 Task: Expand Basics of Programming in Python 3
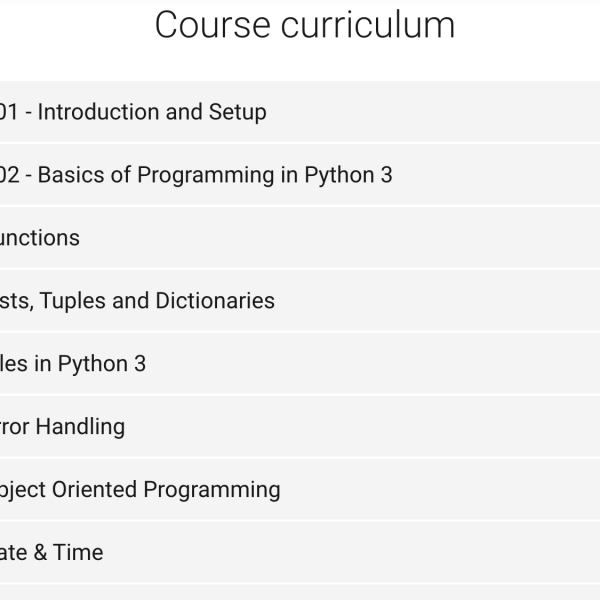coord(300,175)
